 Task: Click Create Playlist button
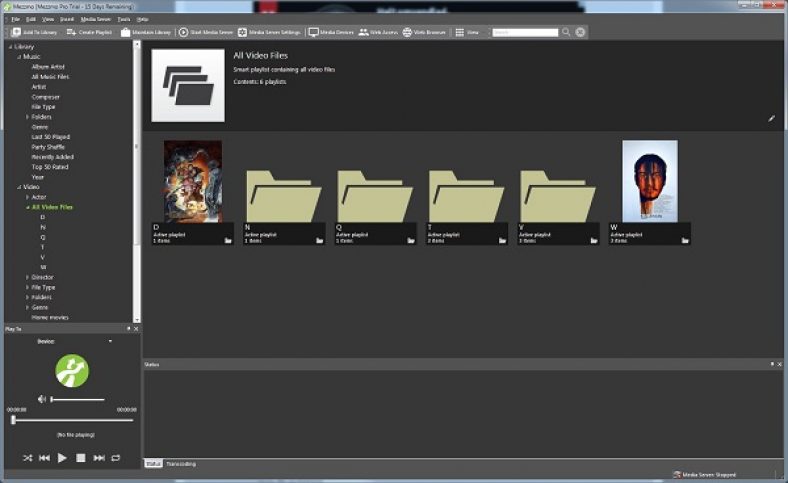point(89,32)
